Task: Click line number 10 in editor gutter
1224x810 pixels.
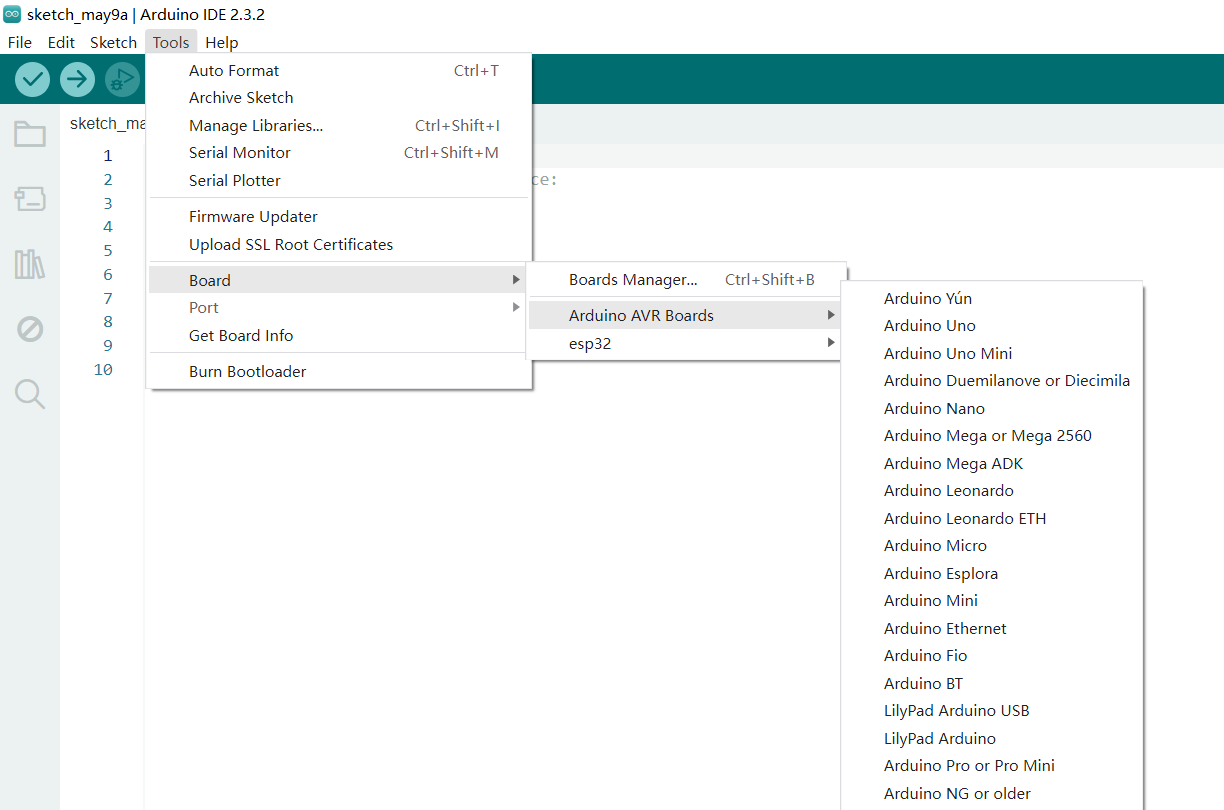Action: coord(103,370)
